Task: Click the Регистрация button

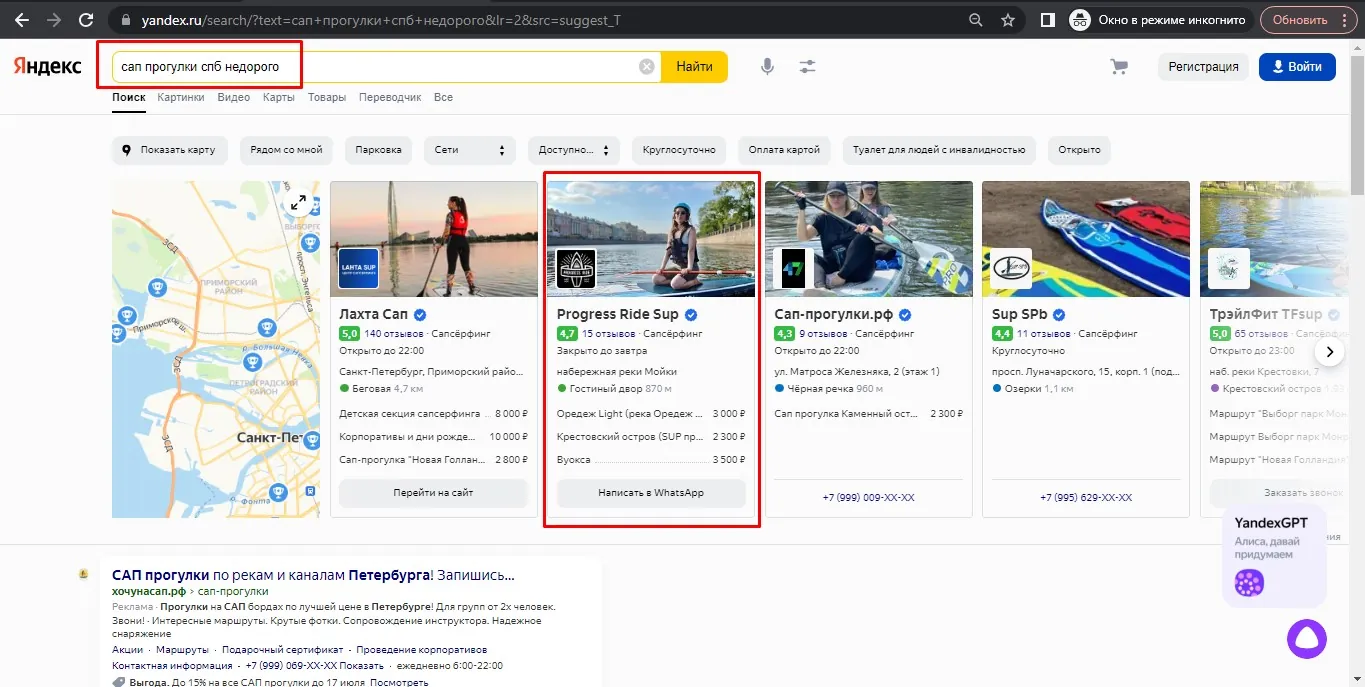Action: [1203, 67]
